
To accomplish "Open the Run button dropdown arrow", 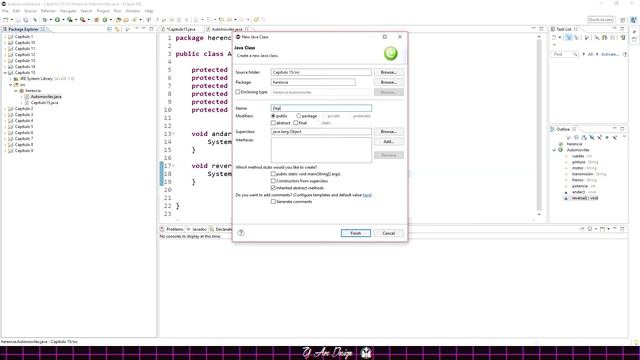I will [x=63, y=20].
